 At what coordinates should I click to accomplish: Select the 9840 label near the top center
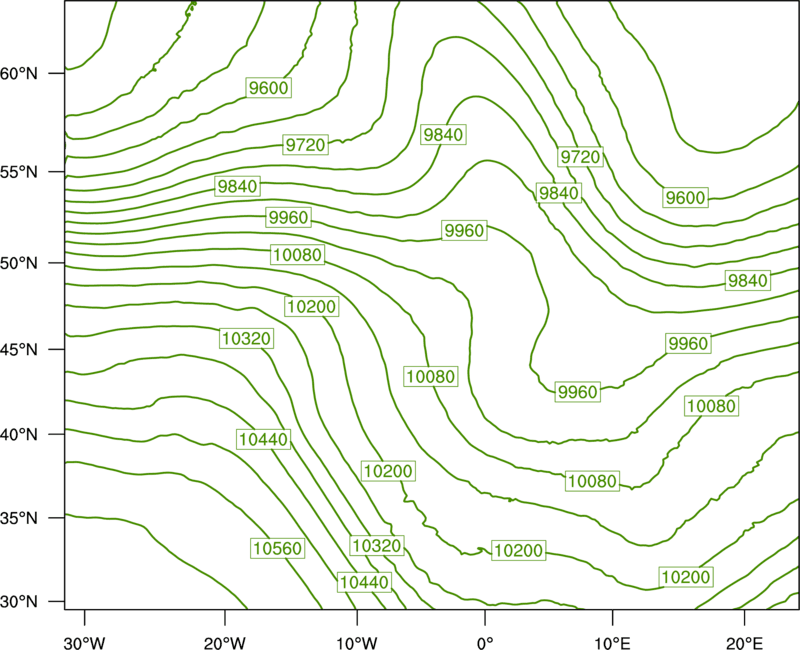point(443,135)
